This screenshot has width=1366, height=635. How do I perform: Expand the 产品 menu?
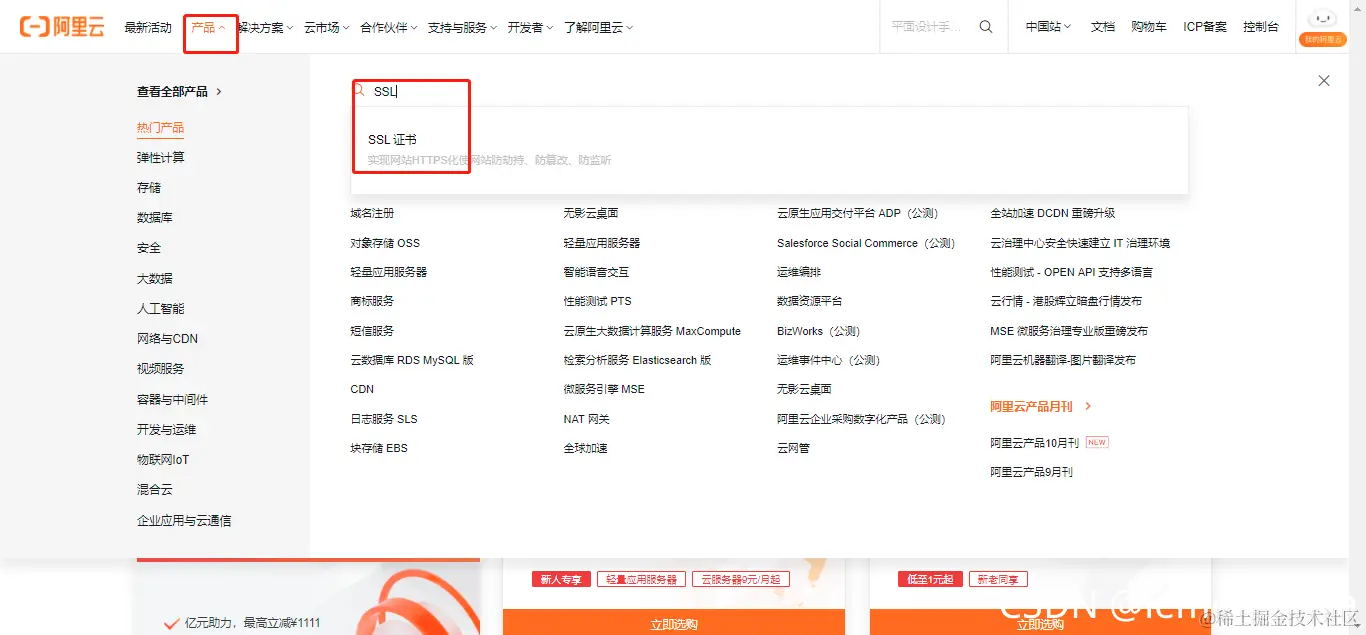(x=208, y=27)
